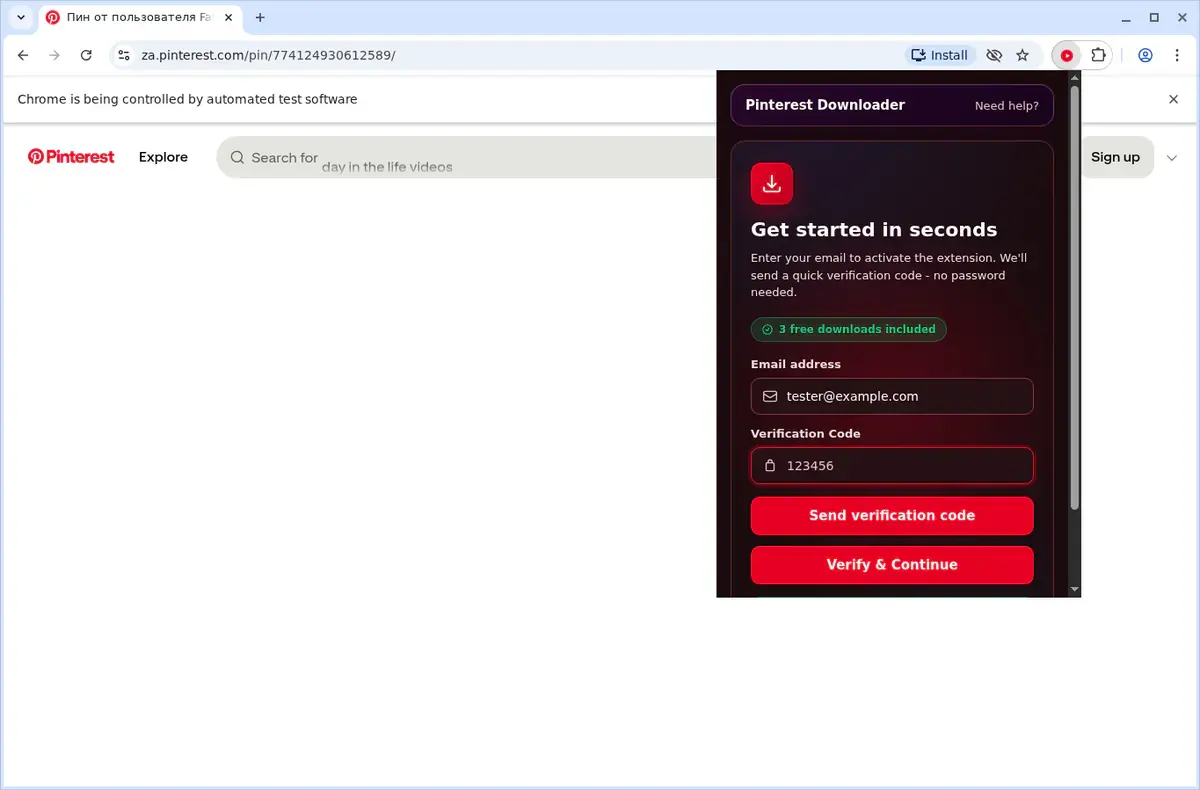Click the Get started in seconds heading
The width and height of the screenshot is (1200, 790).
pyautogui.click(x=874, y=230)
